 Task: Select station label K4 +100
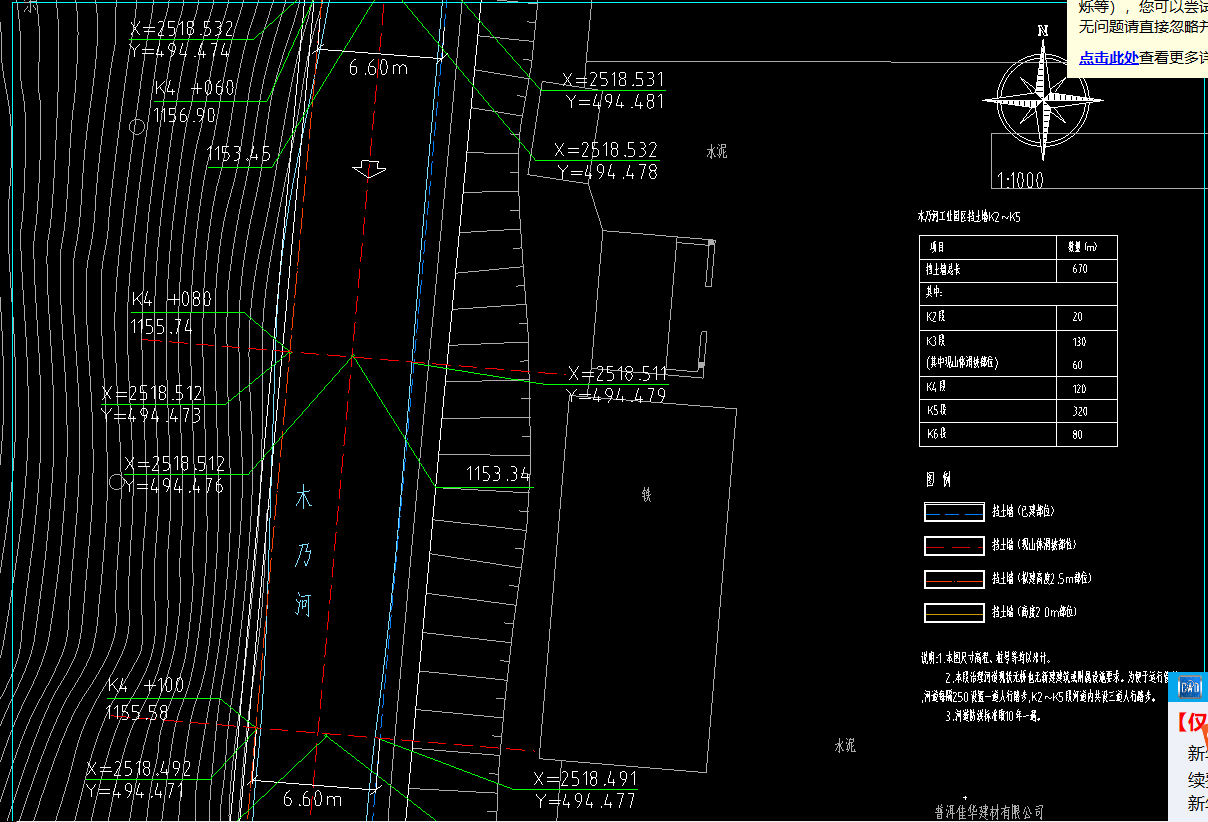(x=146, y=686)
